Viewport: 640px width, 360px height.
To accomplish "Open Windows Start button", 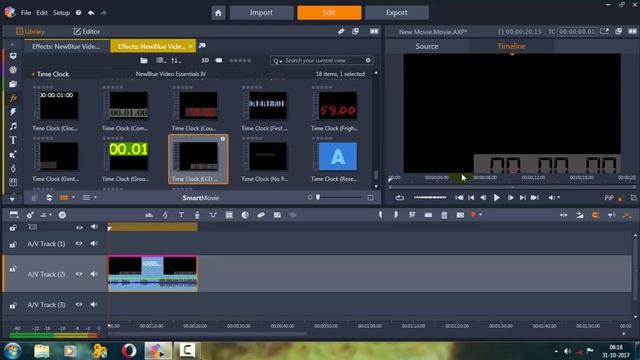I will [13, 351].
